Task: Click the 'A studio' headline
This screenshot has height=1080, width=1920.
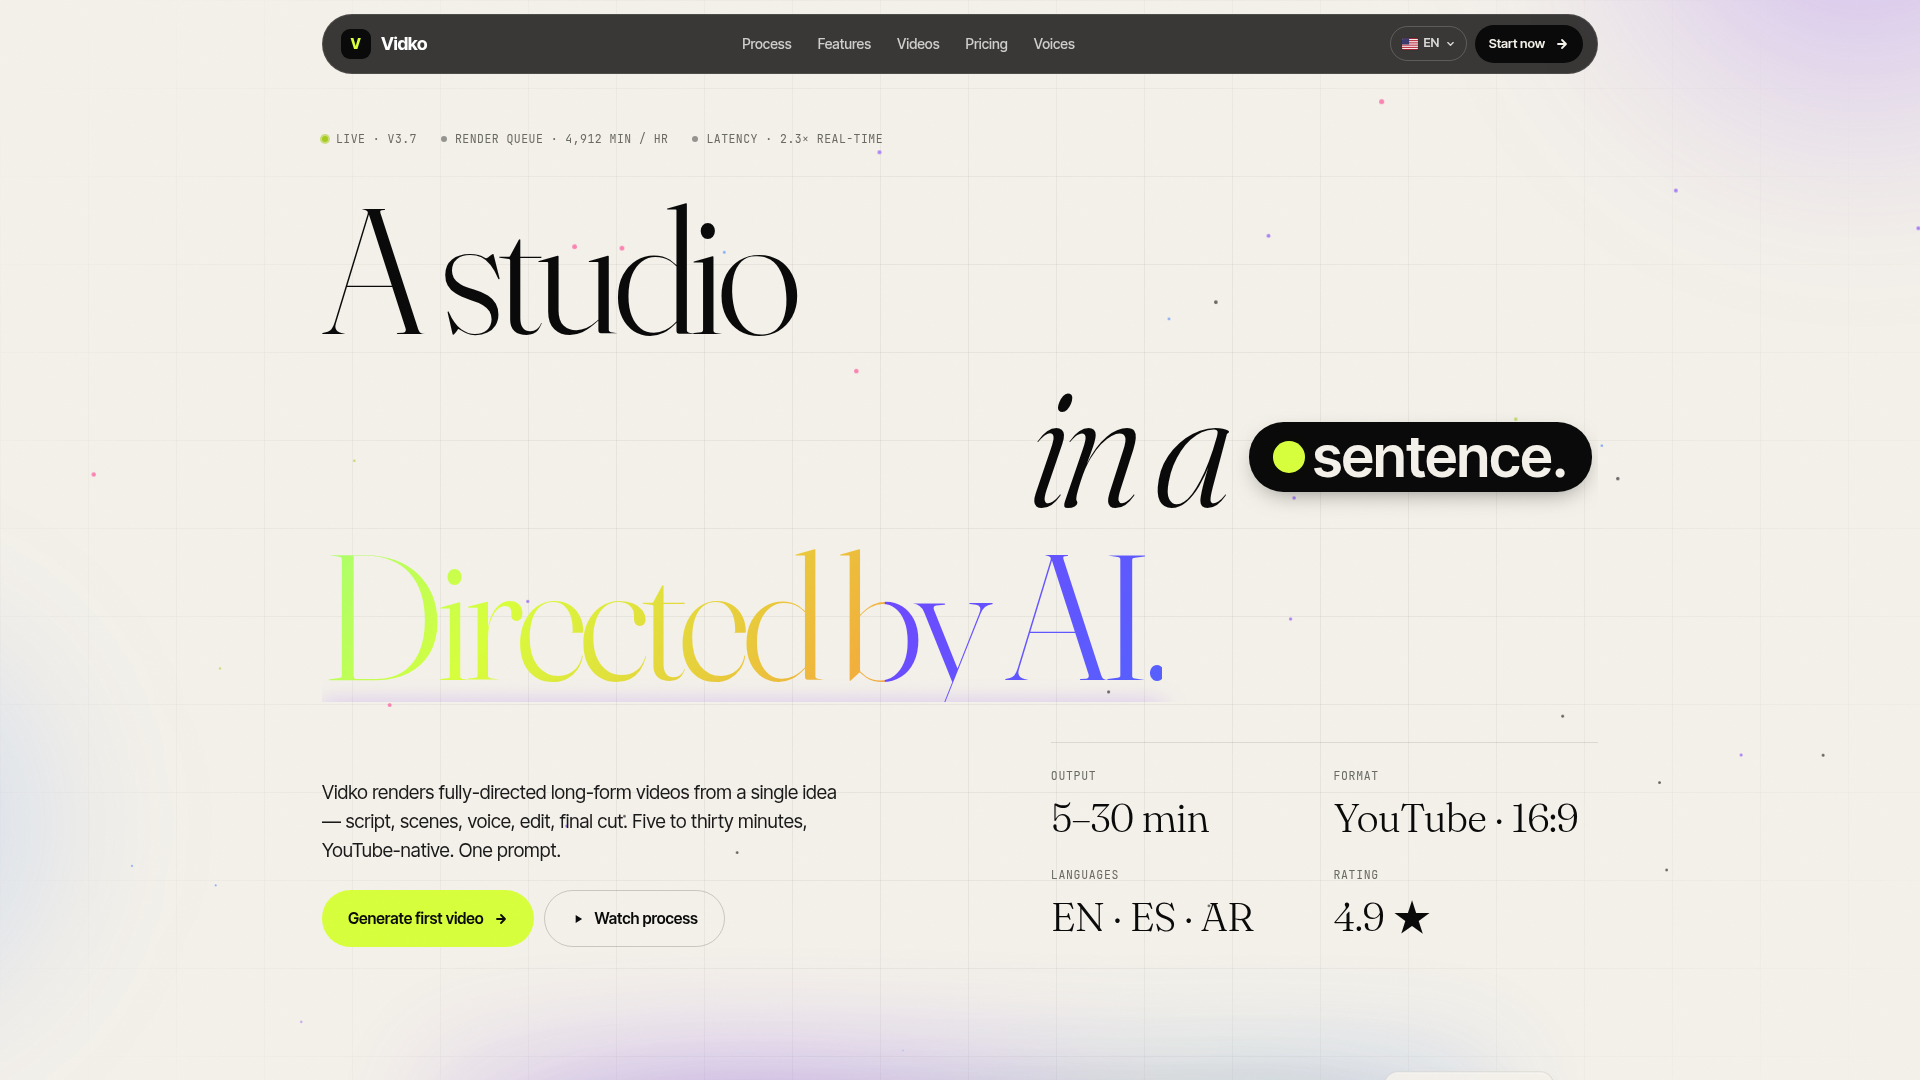Action: (x=560, y=272)
